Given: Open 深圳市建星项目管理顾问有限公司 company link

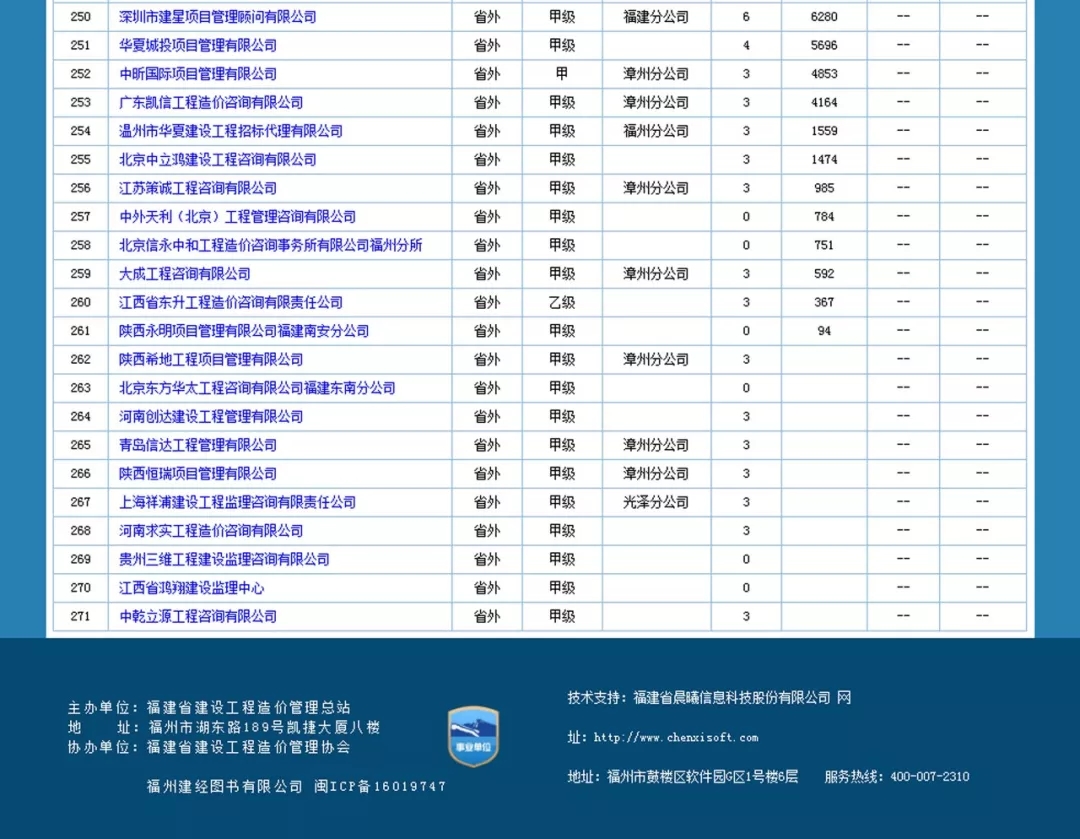Looking at the screenshot, I should tap(217, 17).
